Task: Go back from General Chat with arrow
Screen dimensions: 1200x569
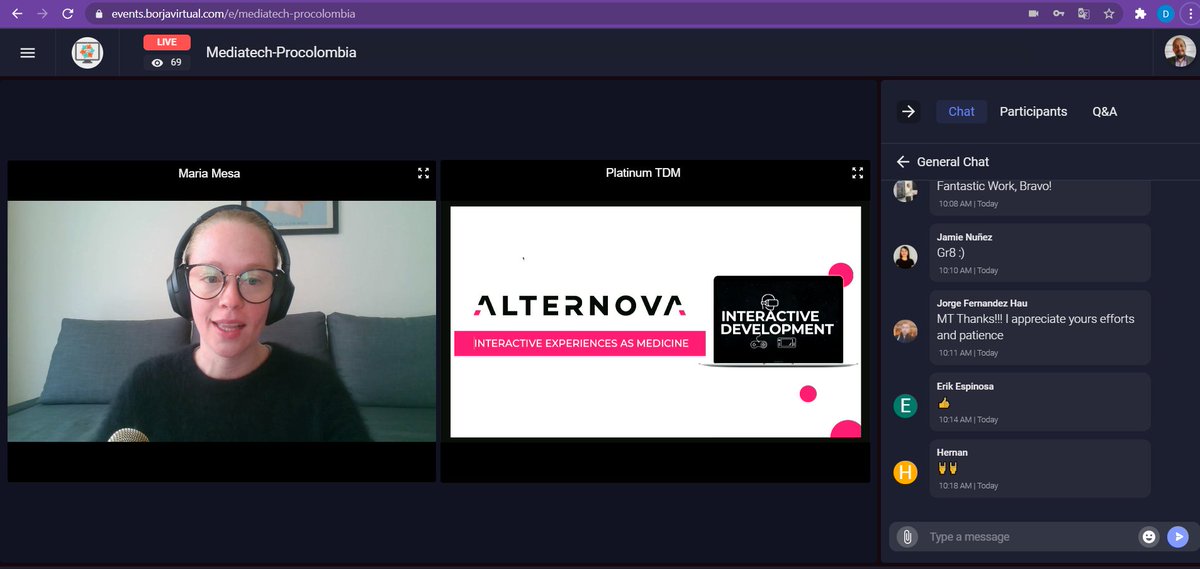Action: [903, 161]
